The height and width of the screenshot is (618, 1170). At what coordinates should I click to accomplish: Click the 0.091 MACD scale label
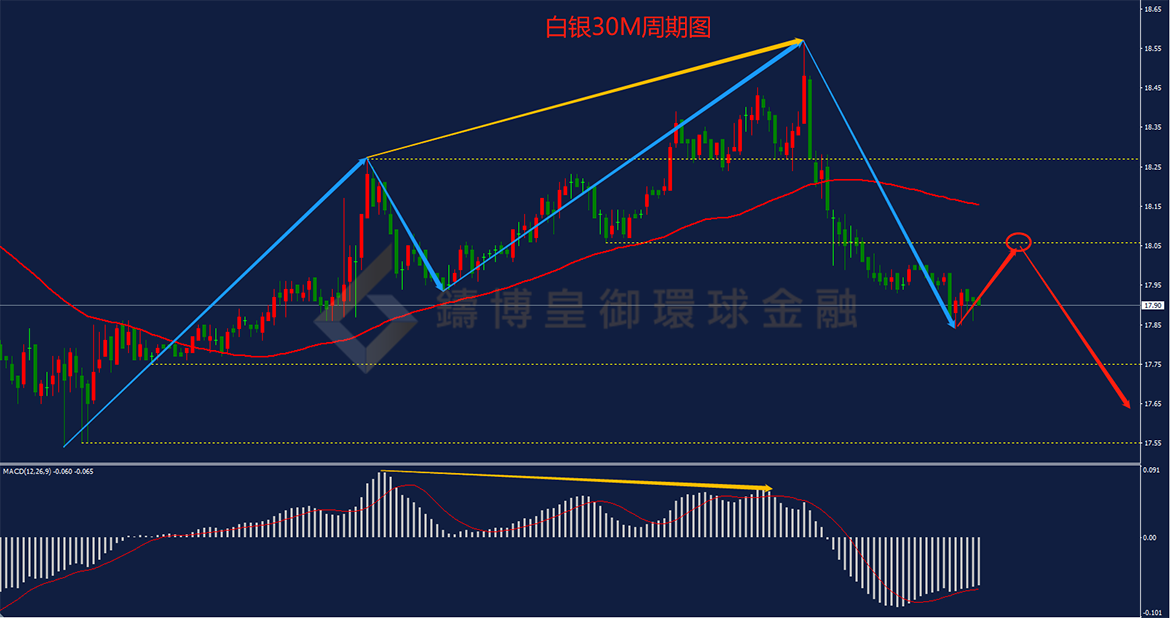point(1151,469)
